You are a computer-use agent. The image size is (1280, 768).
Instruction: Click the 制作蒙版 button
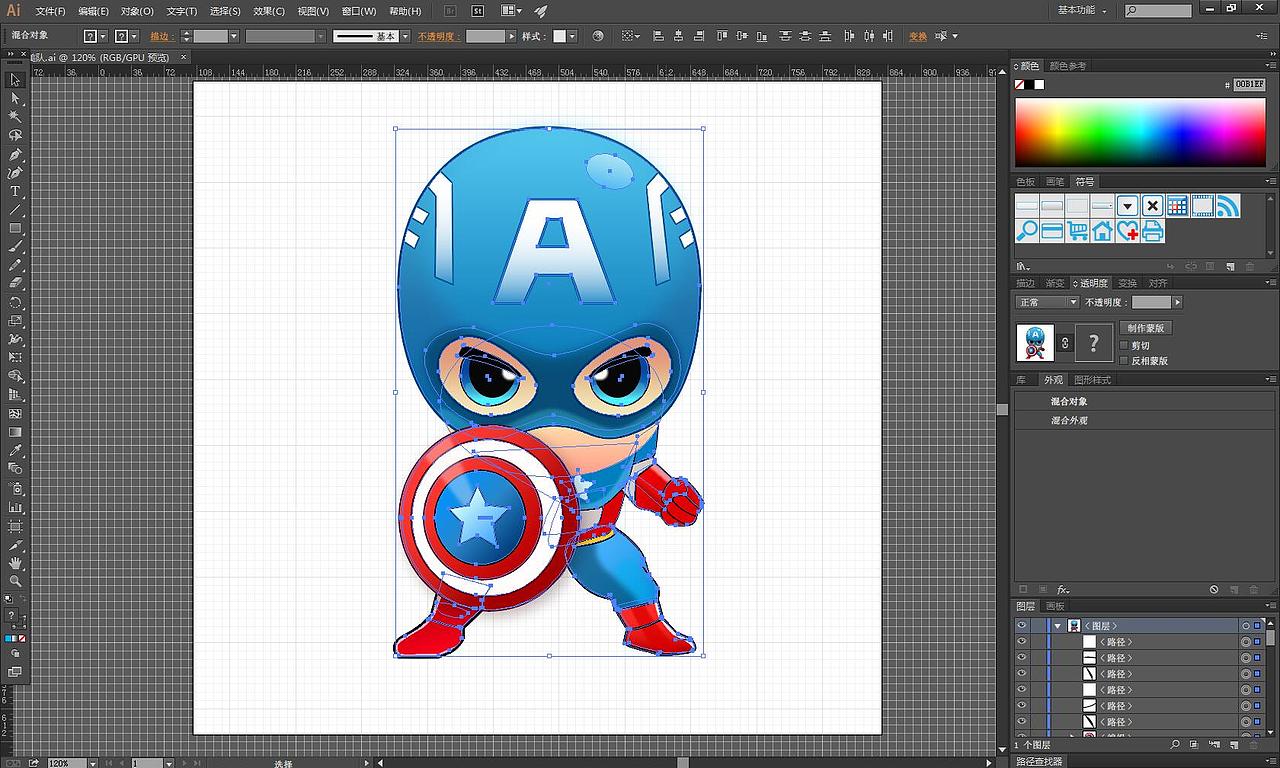(1145, 328)
